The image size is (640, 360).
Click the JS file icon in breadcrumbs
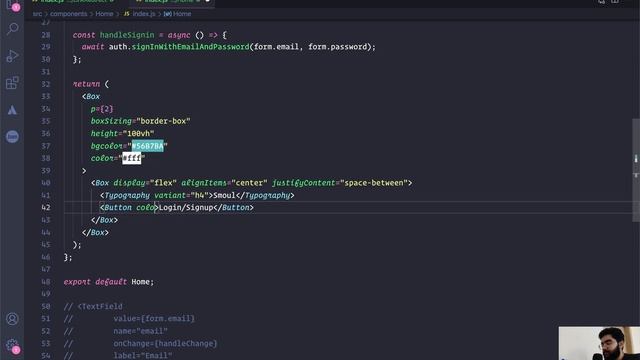[x=127, y=14]
